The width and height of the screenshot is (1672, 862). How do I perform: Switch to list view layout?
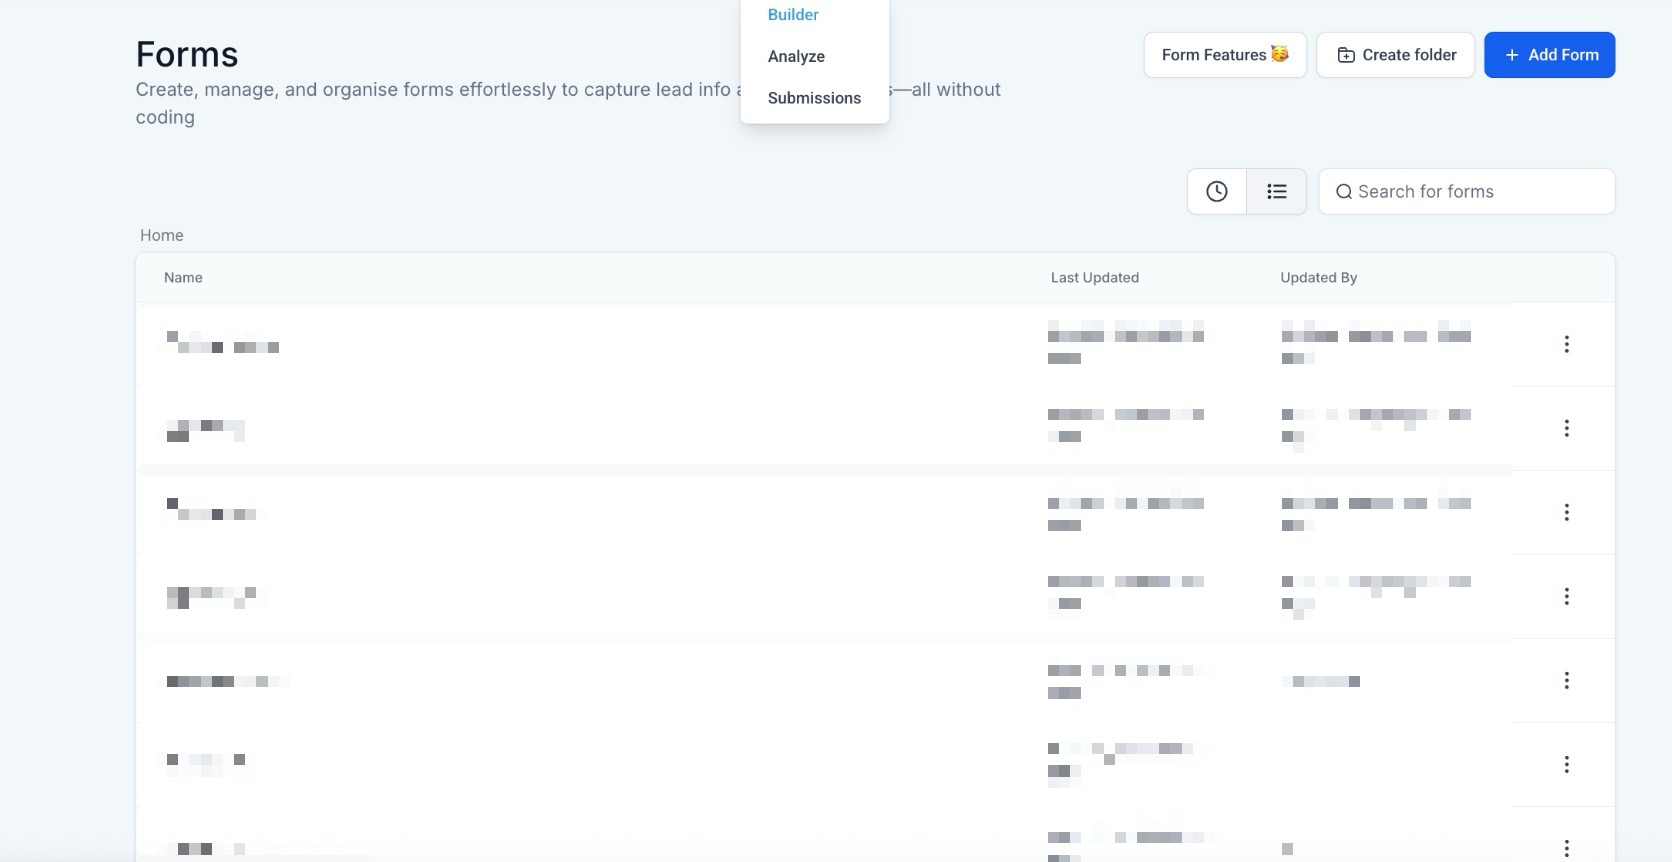click(1276, 191)
